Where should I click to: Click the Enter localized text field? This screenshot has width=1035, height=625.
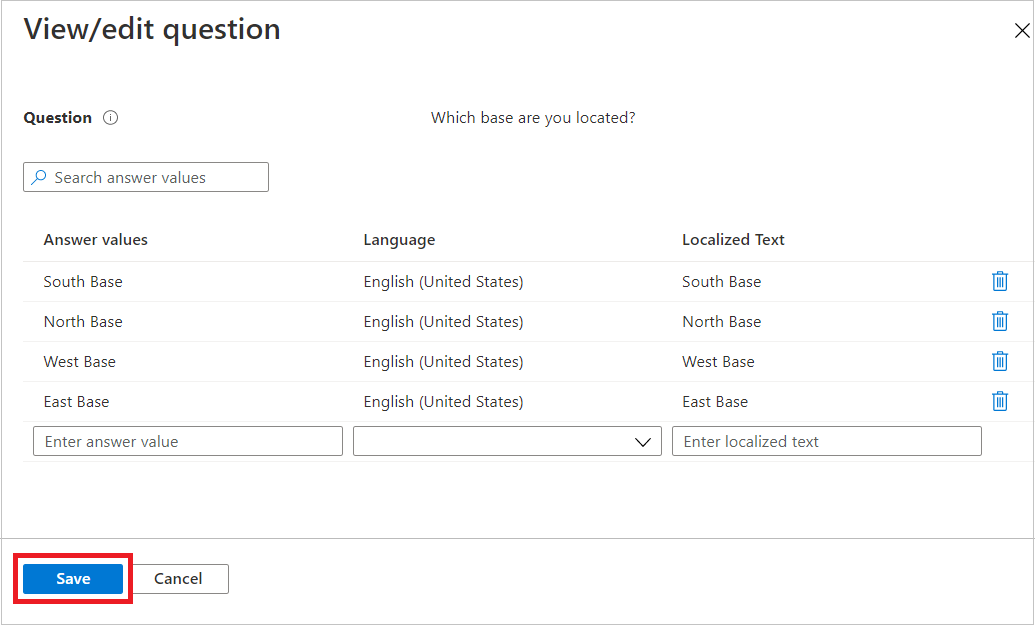pos(826,440)
